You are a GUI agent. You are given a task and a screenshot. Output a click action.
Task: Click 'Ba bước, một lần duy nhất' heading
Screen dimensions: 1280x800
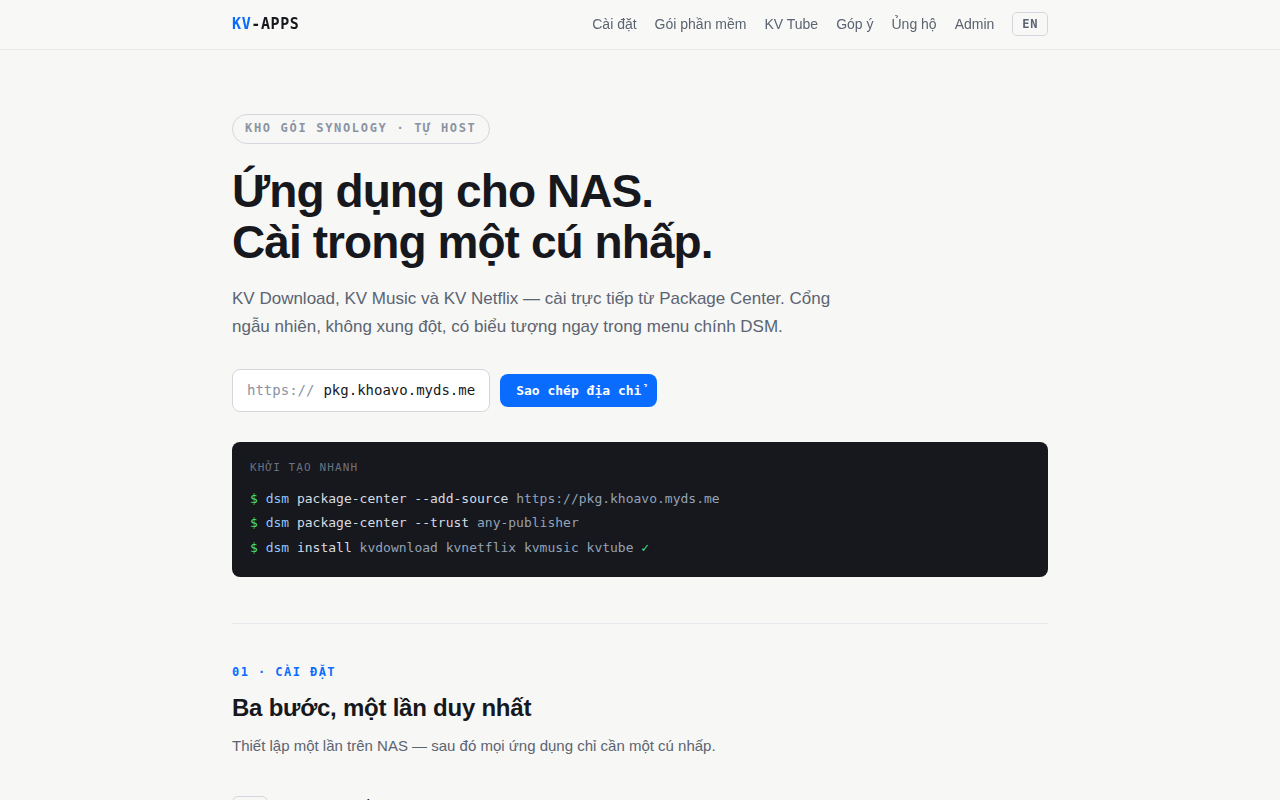point(381,708)
